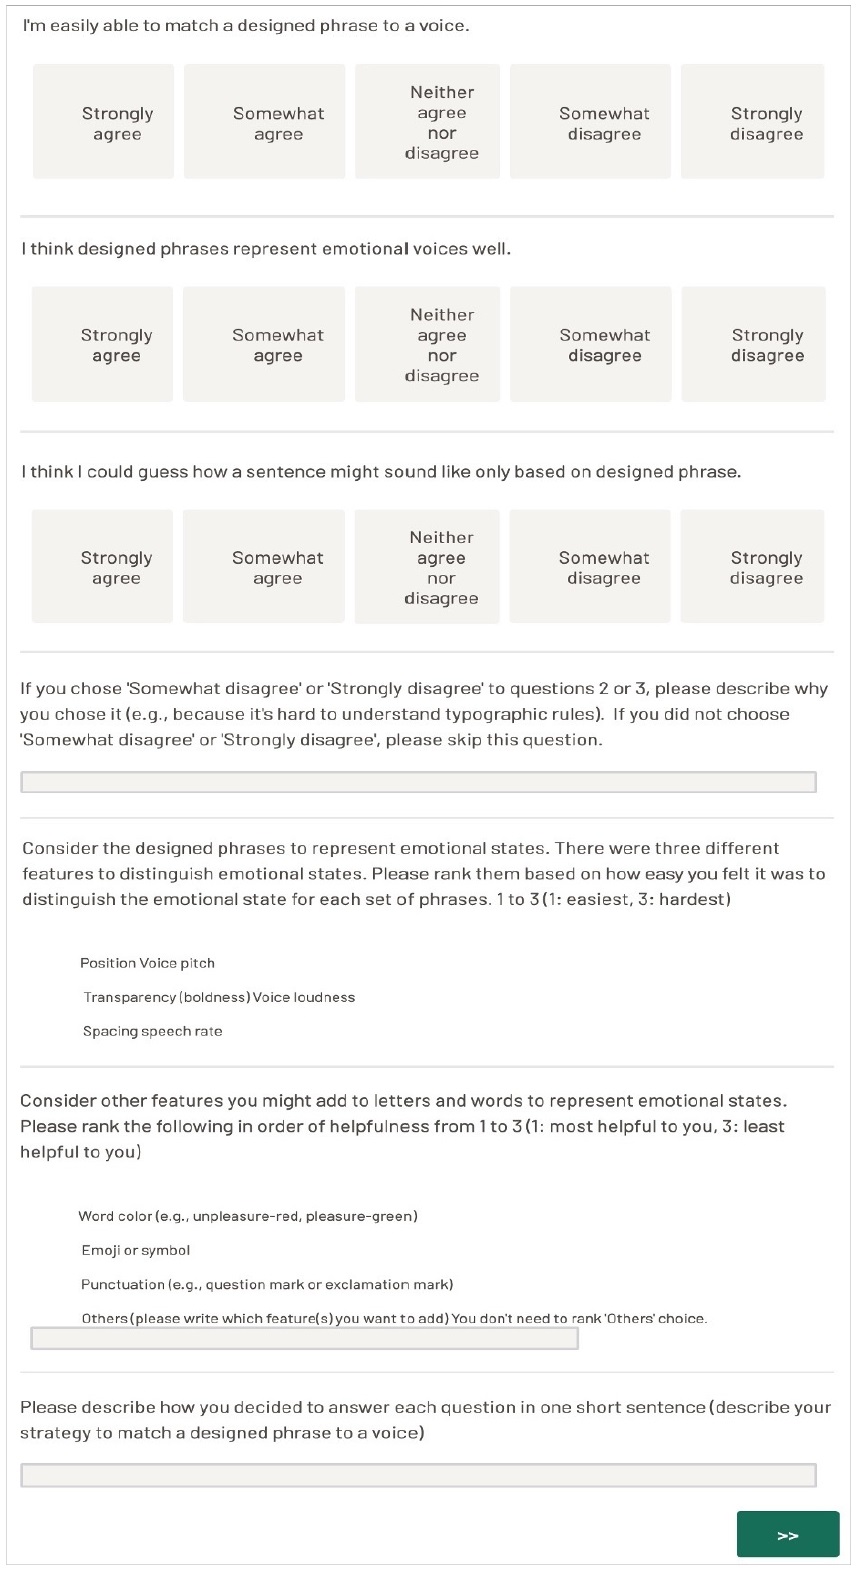Select the 'Spacing speech rate' ranking item
The height and width of the screenshot is (1572, 856).
tap(153, 1031)
